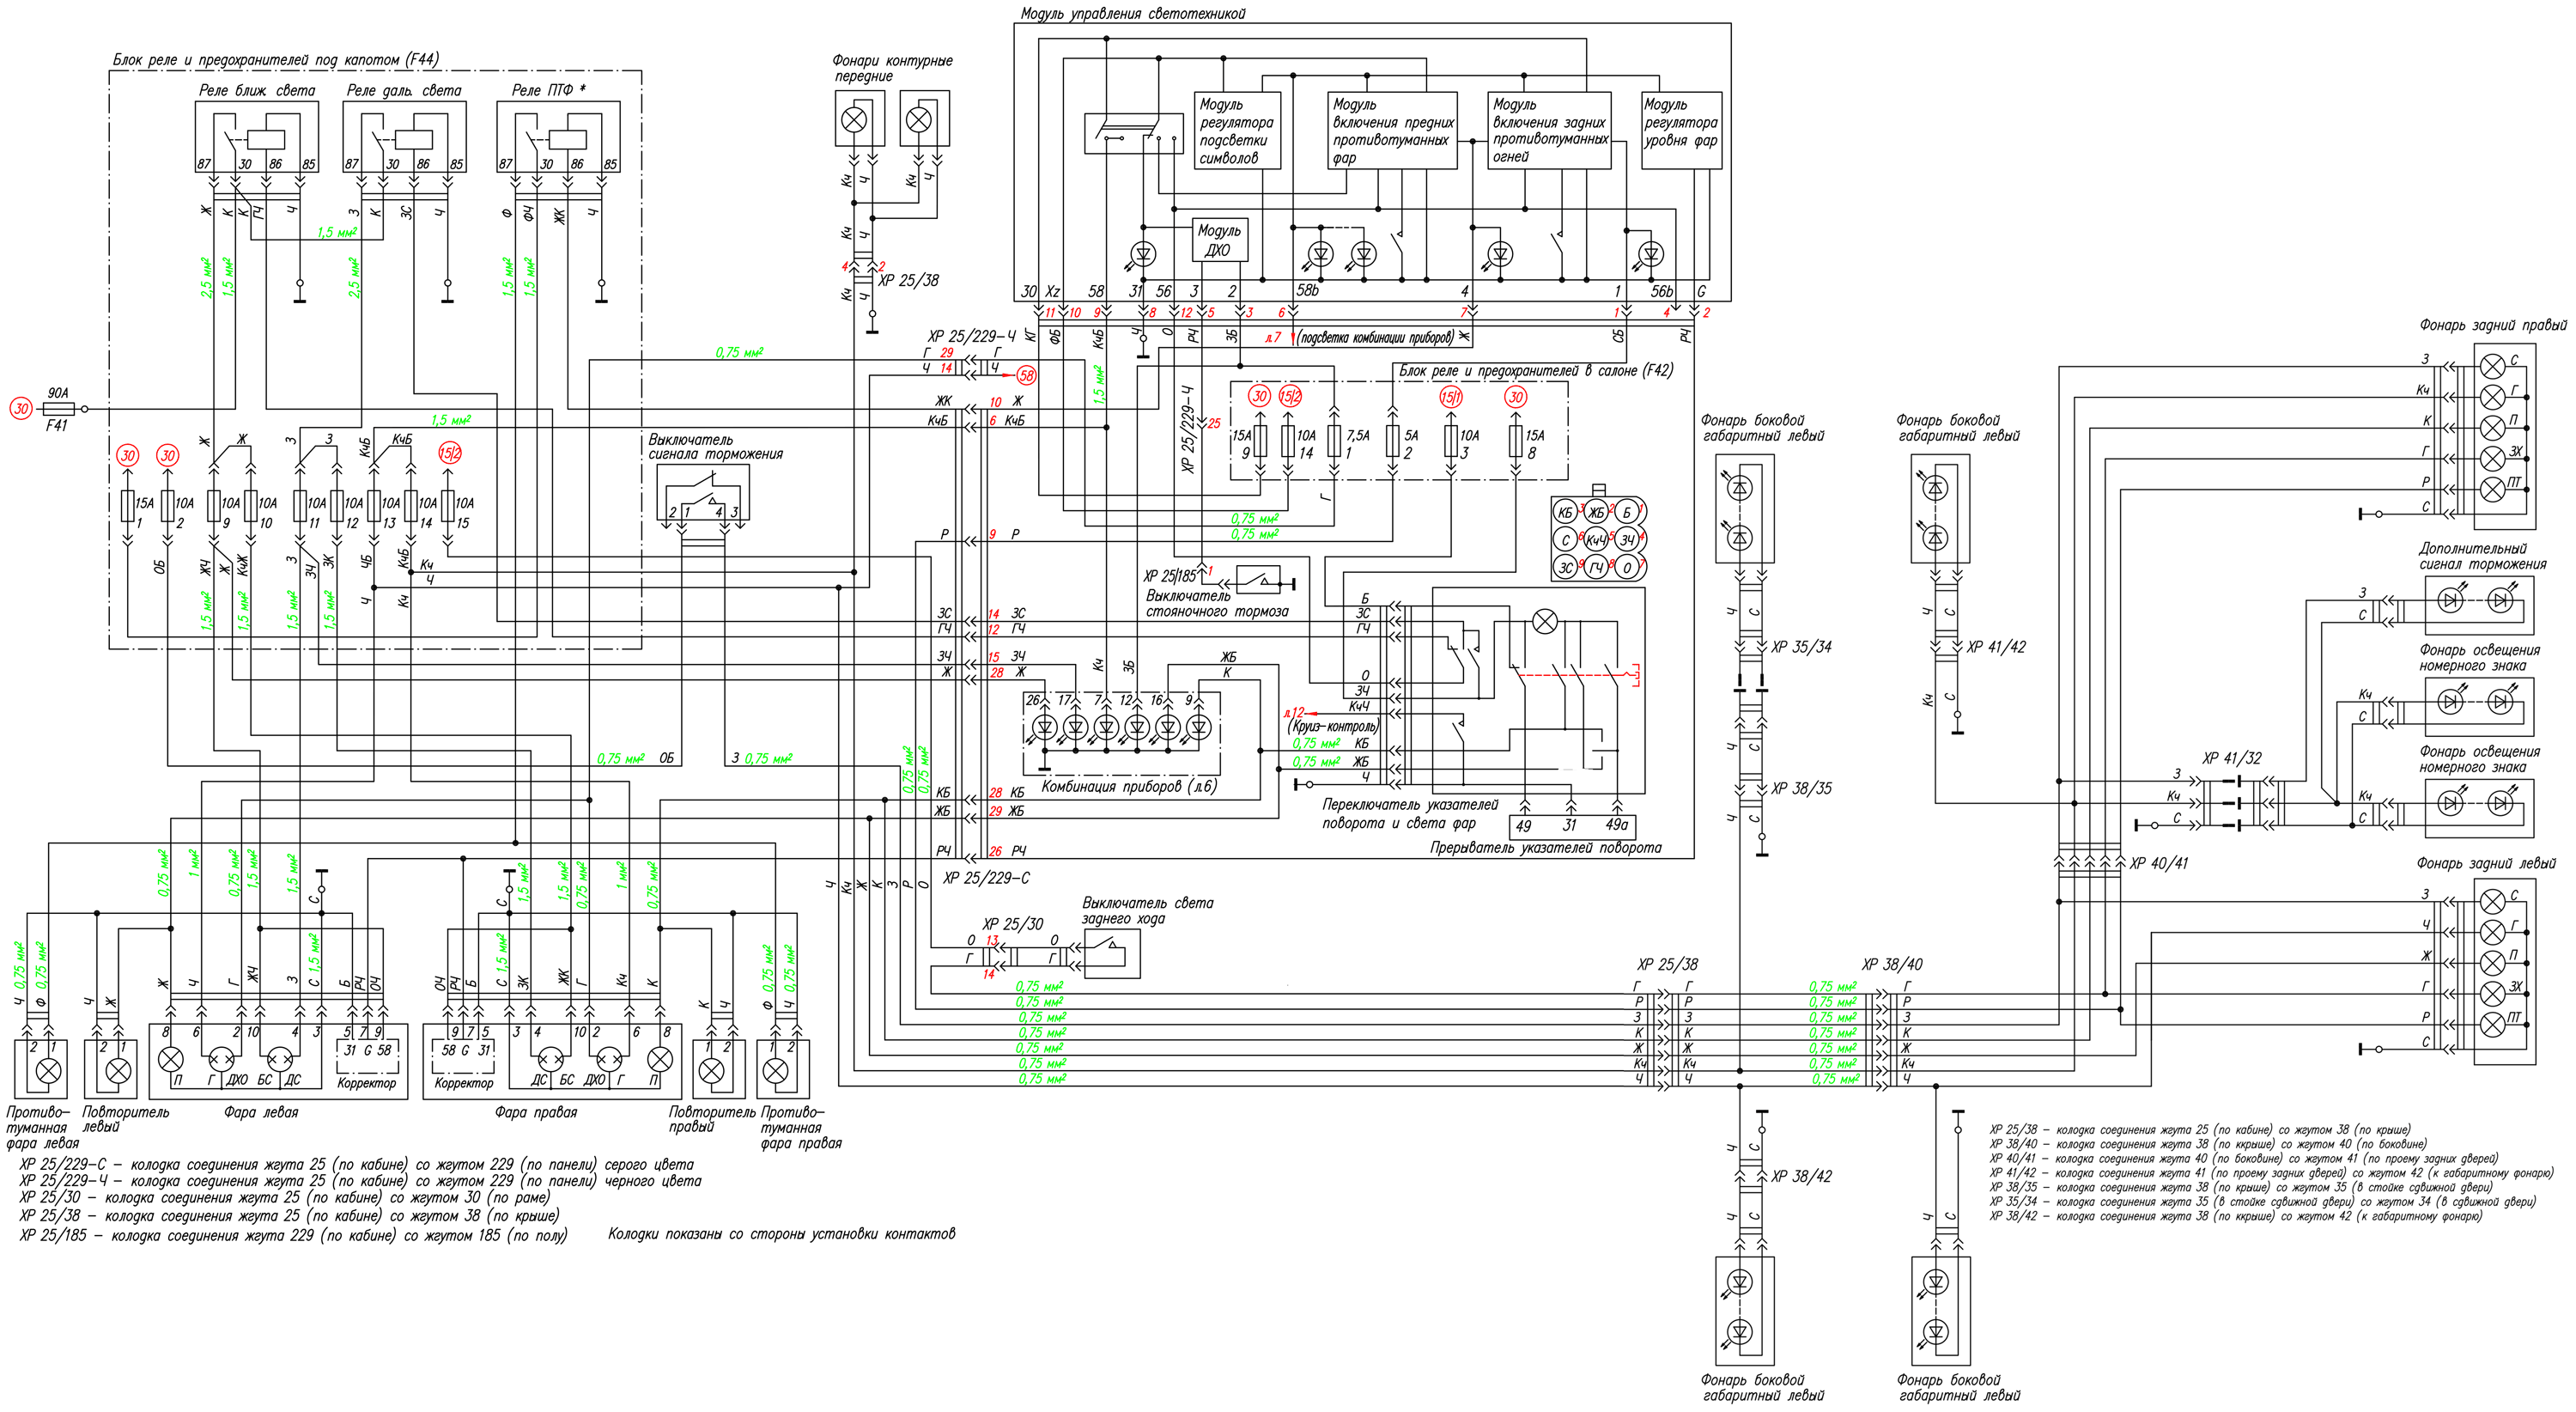Click the red circled '58' marker

[1026, 376]
